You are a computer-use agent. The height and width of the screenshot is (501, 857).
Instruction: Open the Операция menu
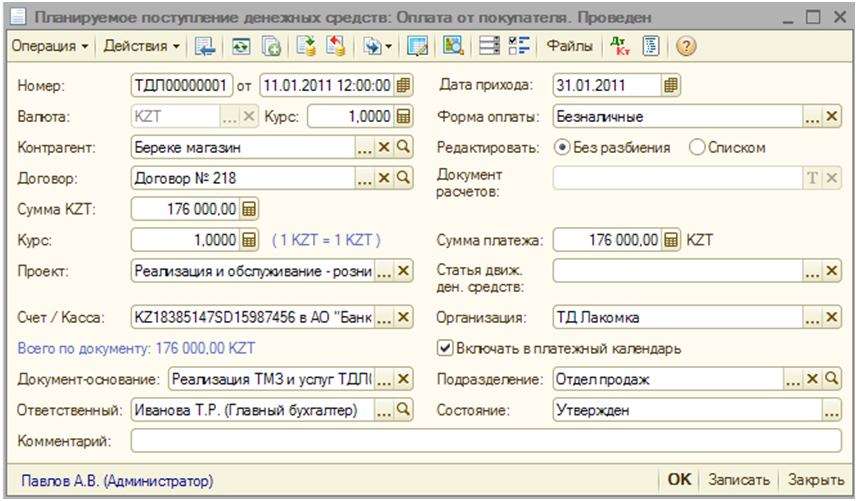pyautogui.click(x=48, y=46)
